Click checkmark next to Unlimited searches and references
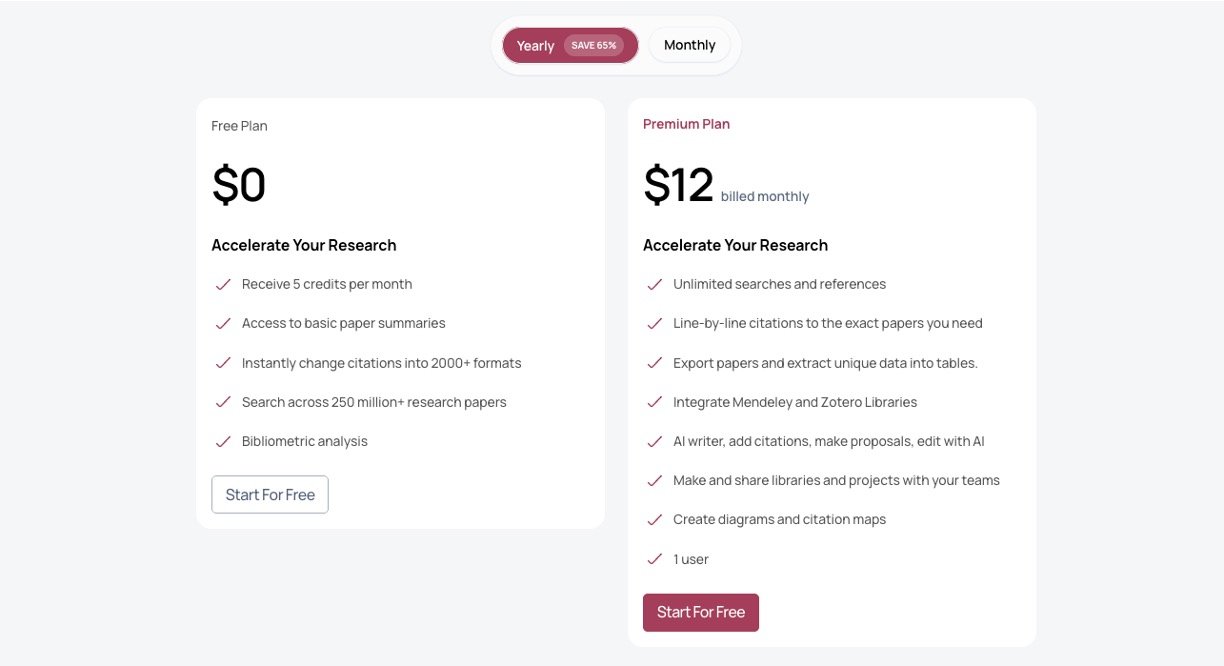Screen dimensions: 1224x666 pyautogui.click(x=655, y=284)
